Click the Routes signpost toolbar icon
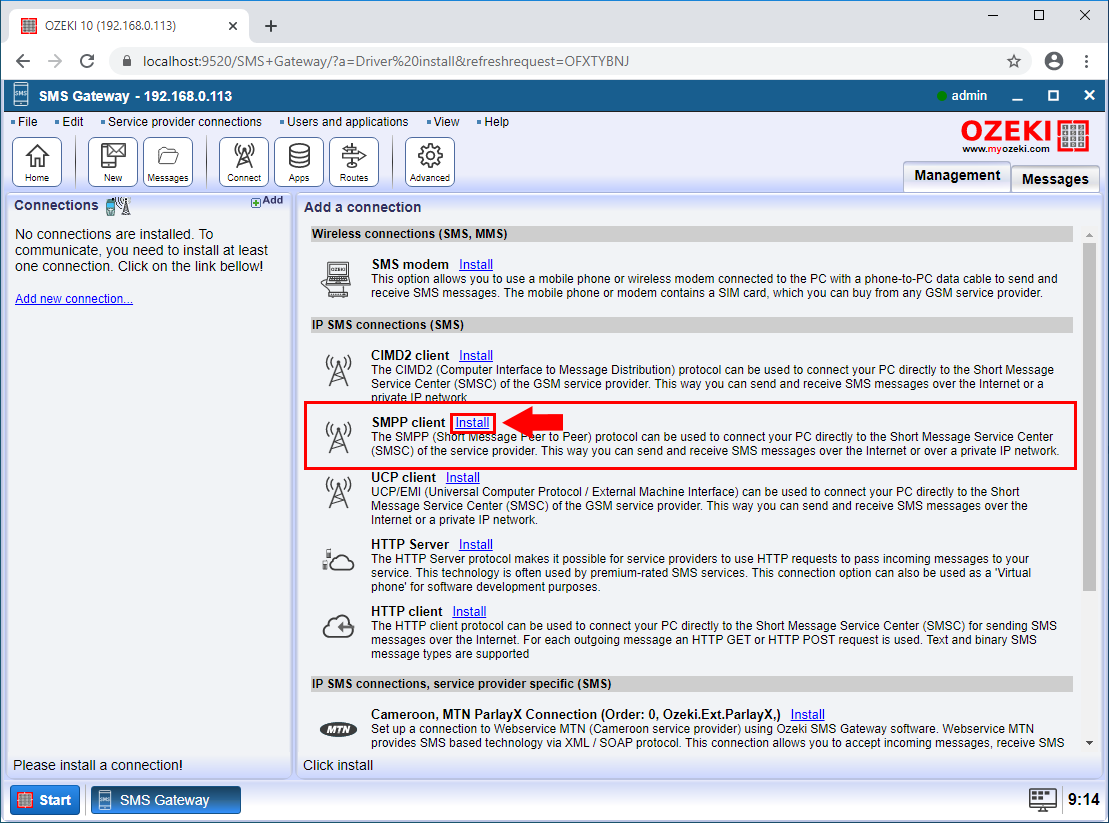This screenshot has width=1109, height=823. [354, 162]
